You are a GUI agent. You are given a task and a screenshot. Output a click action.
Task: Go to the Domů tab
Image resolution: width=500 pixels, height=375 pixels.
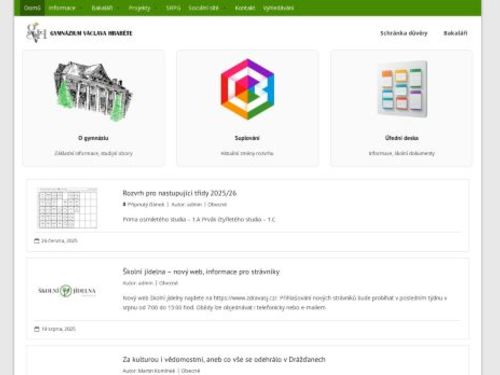click(x=32, y=8)
